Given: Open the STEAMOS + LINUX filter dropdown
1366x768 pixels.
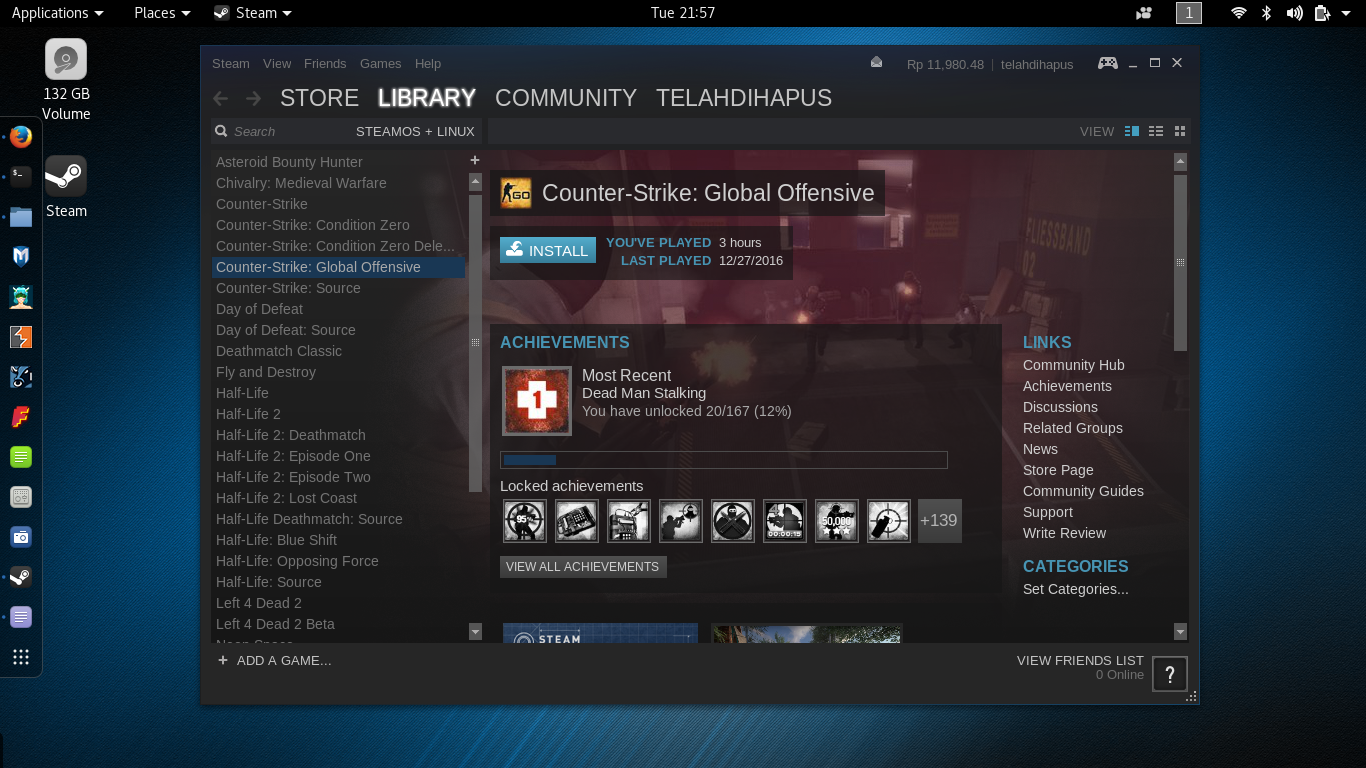Looking at the screenshot, I should pos(415,131).
